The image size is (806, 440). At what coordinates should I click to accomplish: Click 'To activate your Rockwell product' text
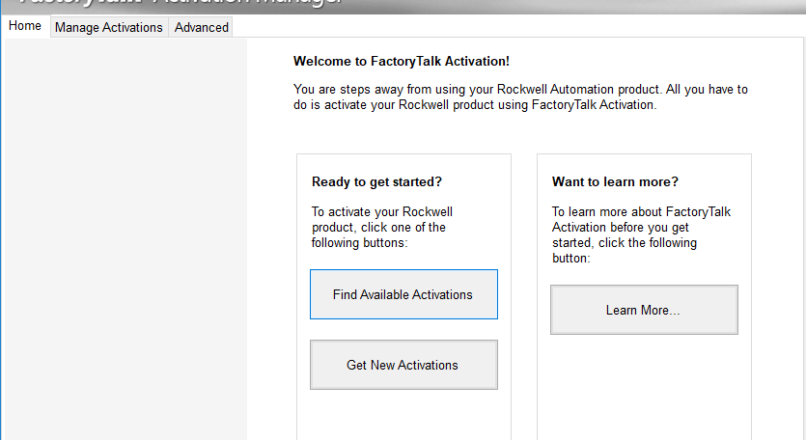tap(382, 227)
